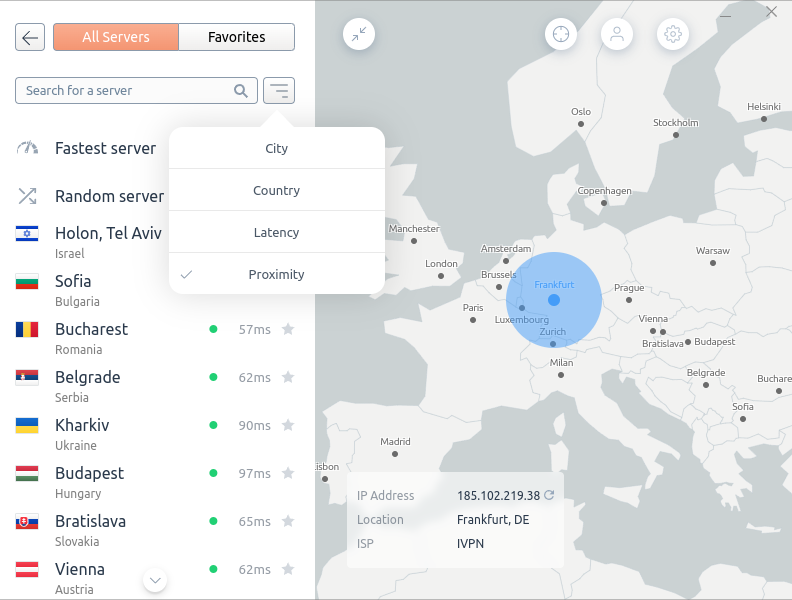This screenshot has height=600, width=792.
Task: Favorite the Bucharest server with star
Action: coord(288,329)
